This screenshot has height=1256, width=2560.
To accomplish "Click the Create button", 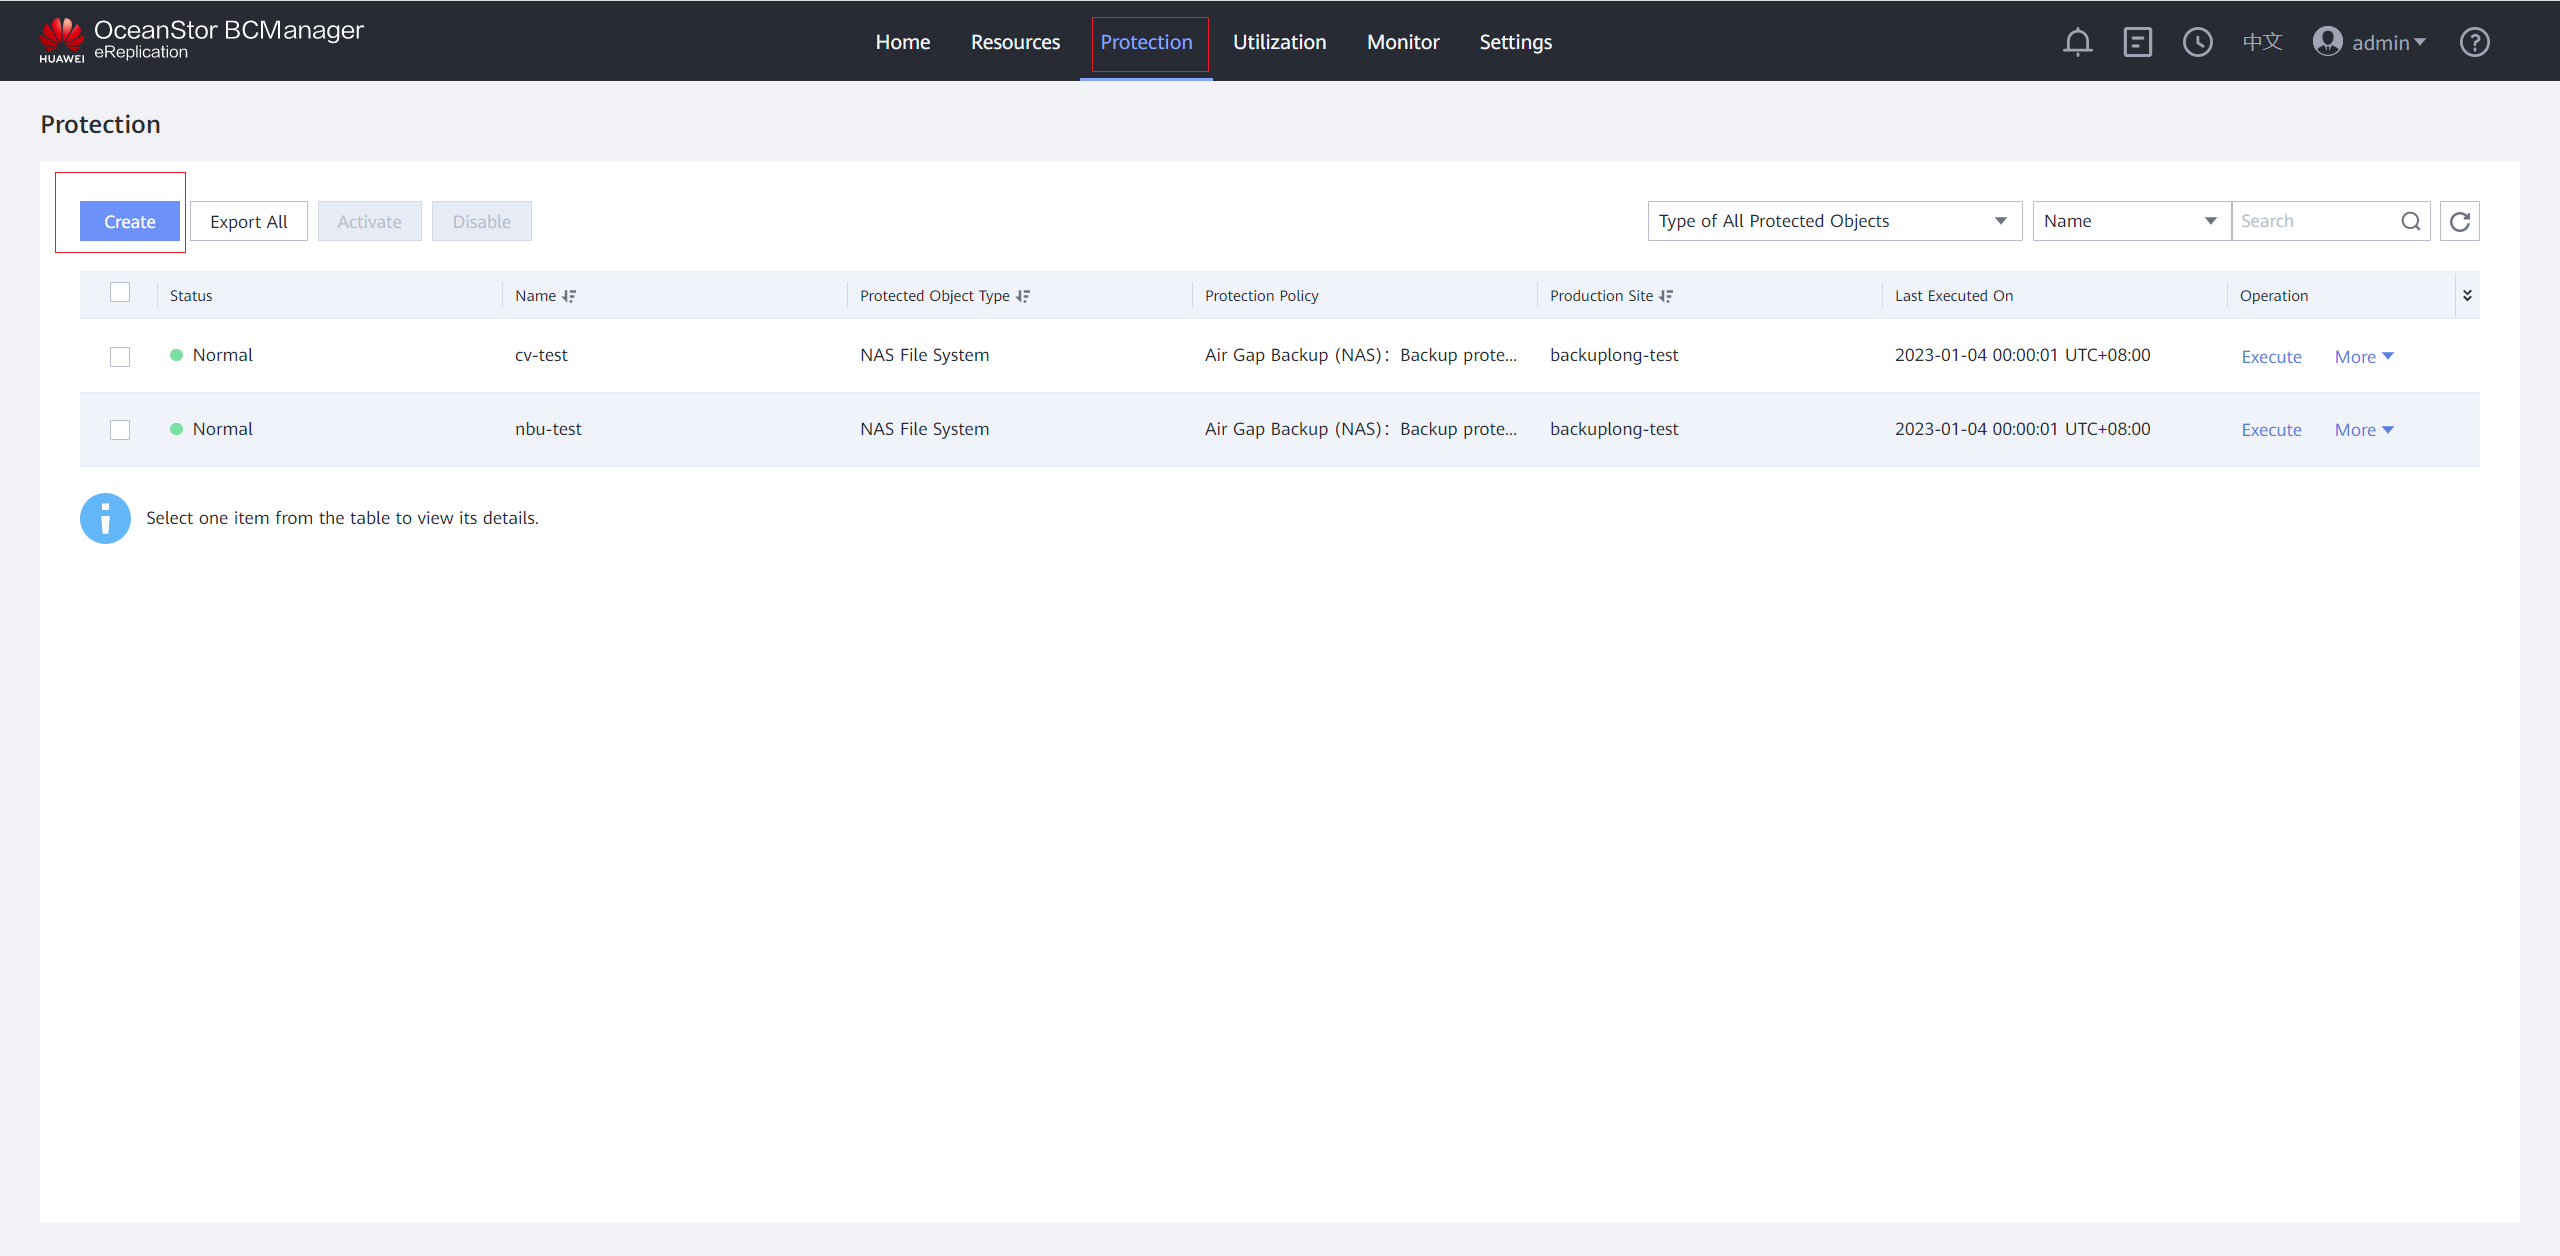I will [x=130, y=221].
